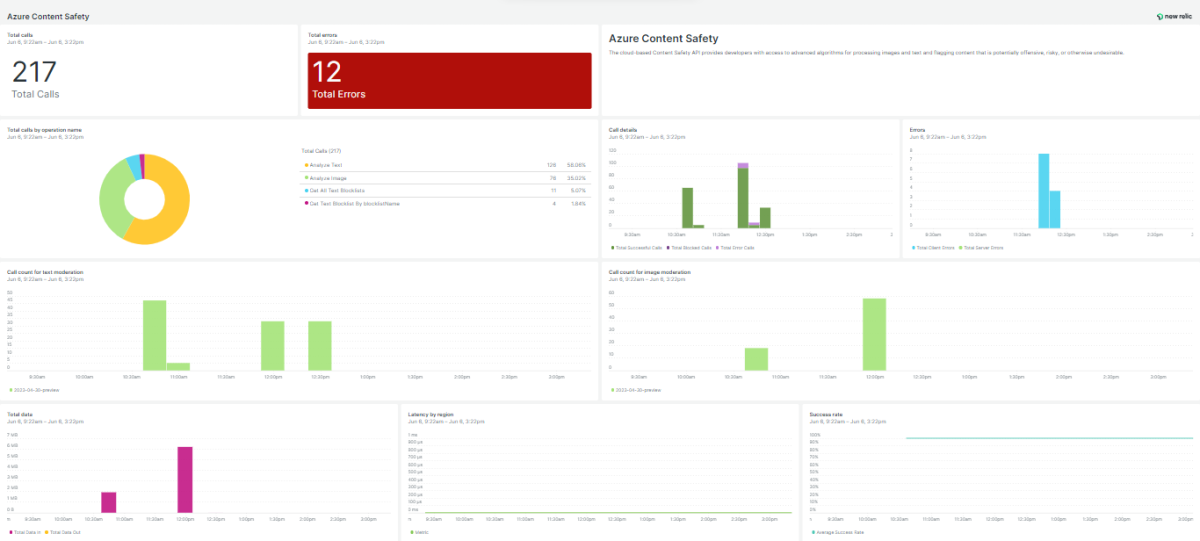
Task: Click the tallest bar in Call details
Action: [x=743, y=194]
